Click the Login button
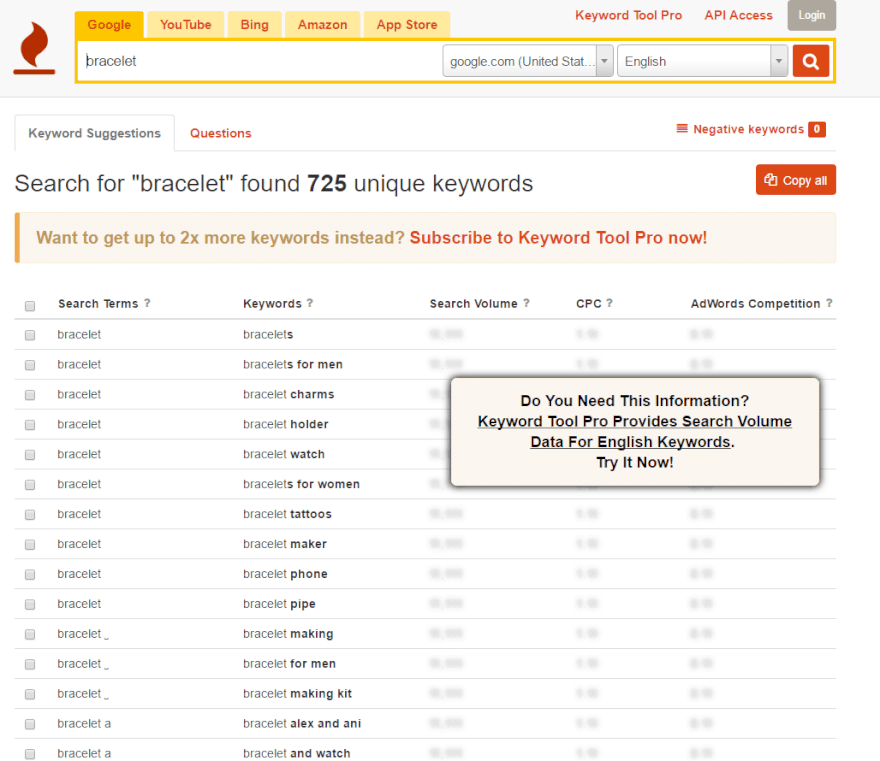Screen dimensions: 880x761 (811, 15)
